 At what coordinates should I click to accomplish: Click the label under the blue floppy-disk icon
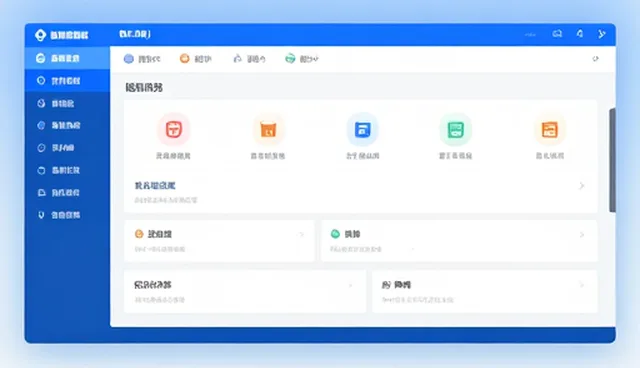point(362,155)
